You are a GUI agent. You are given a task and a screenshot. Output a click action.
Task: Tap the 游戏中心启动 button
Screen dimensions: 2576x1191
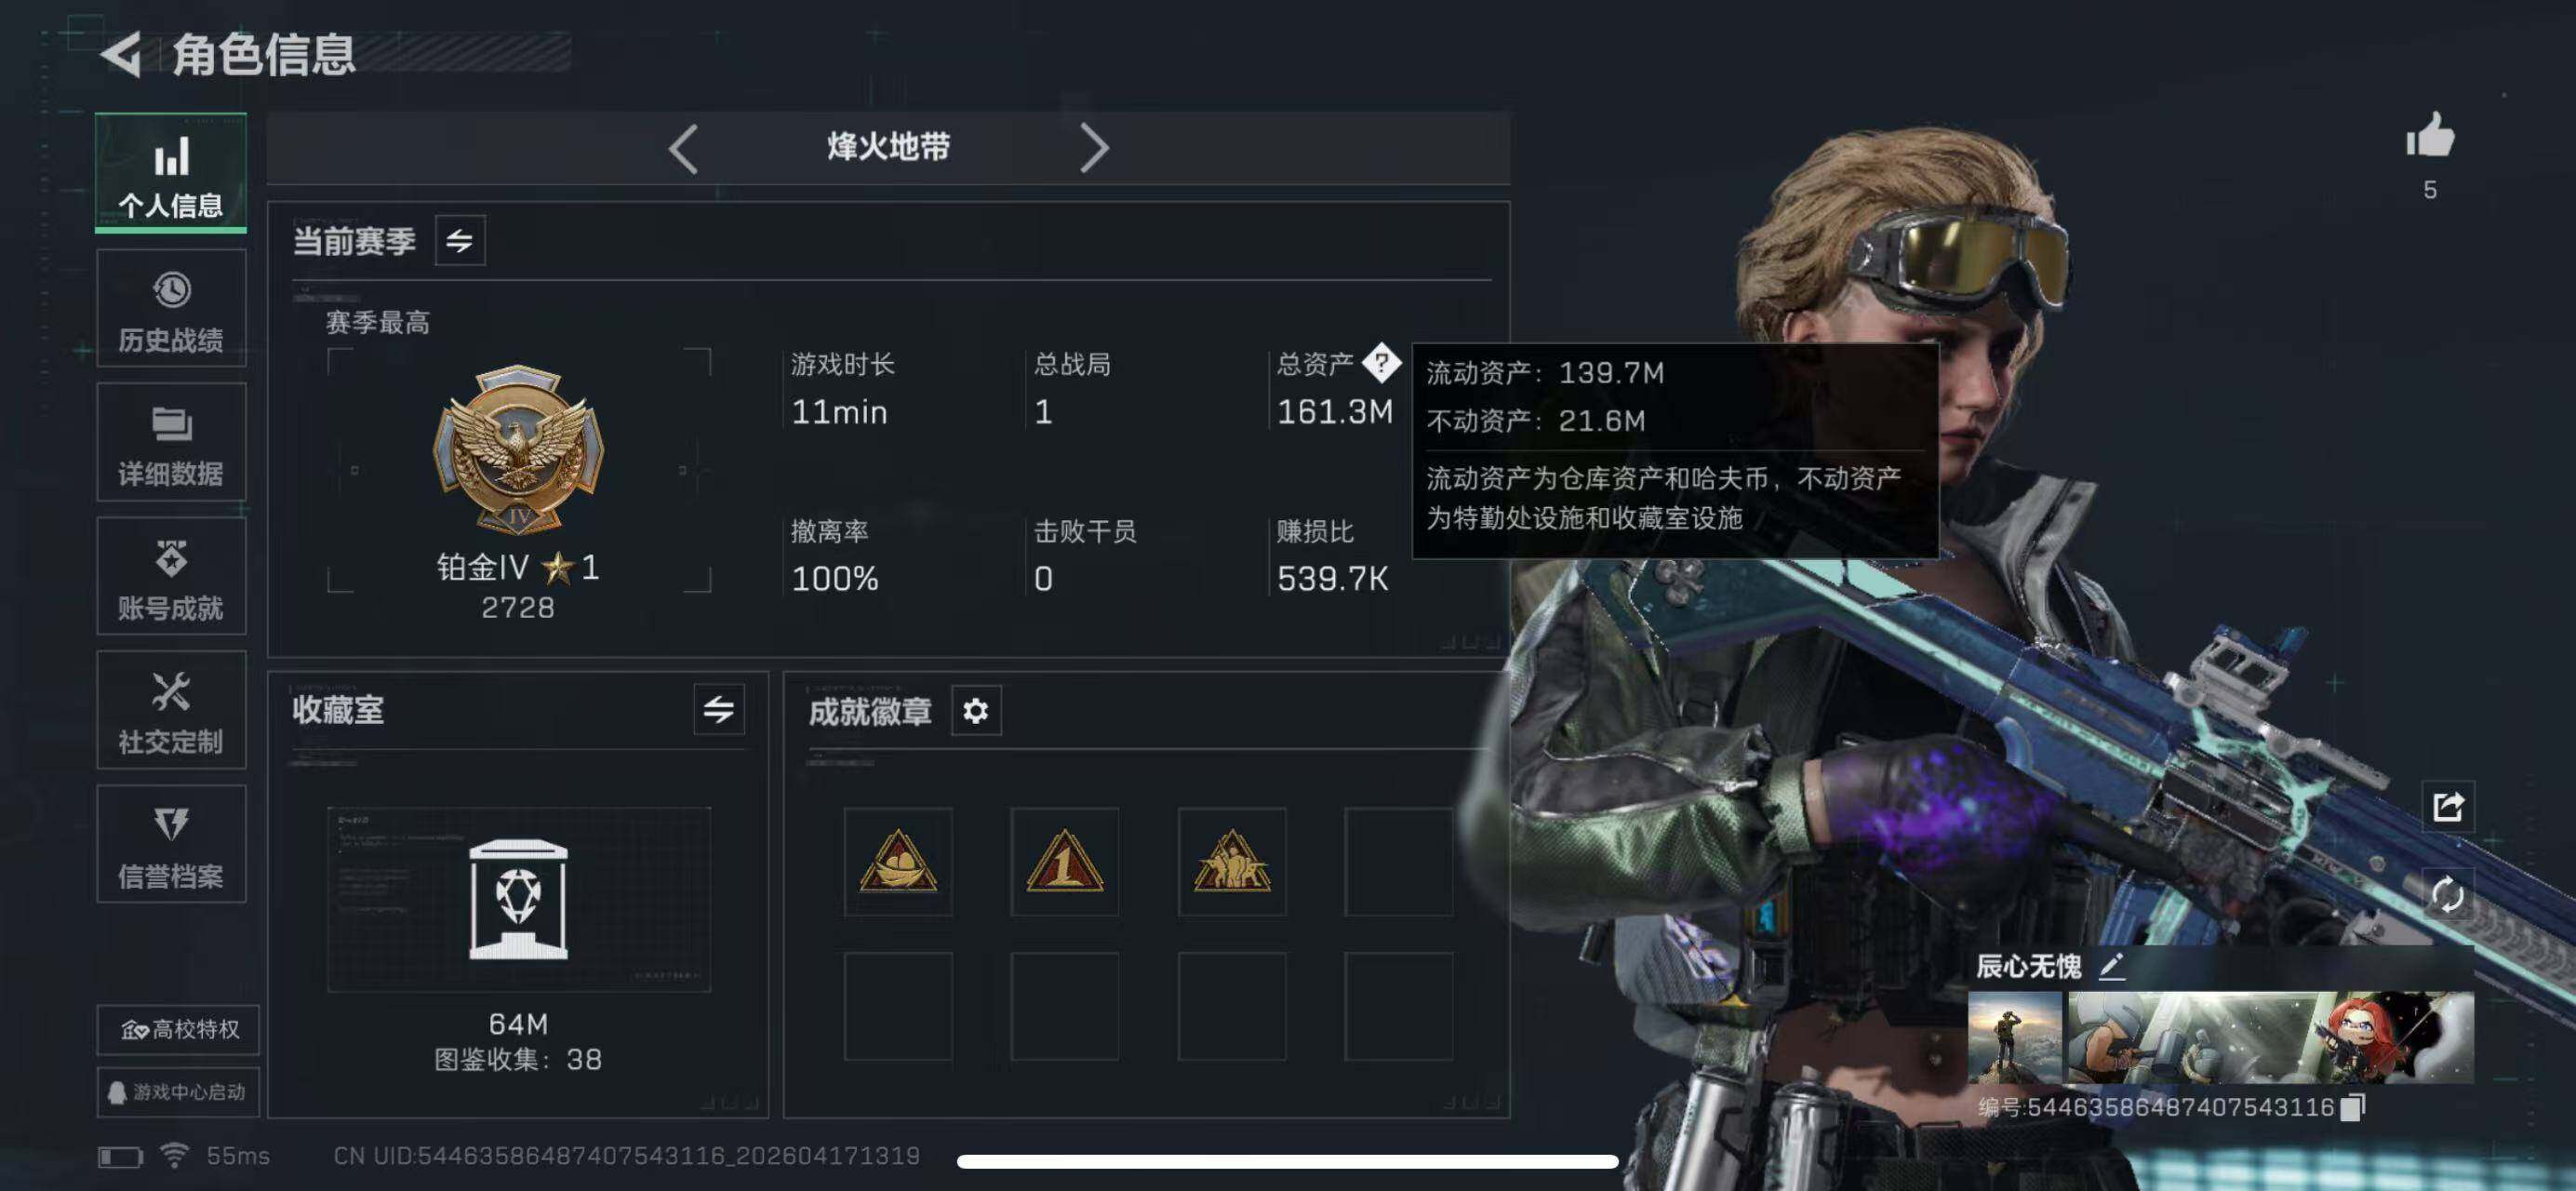pos(178,1092)
